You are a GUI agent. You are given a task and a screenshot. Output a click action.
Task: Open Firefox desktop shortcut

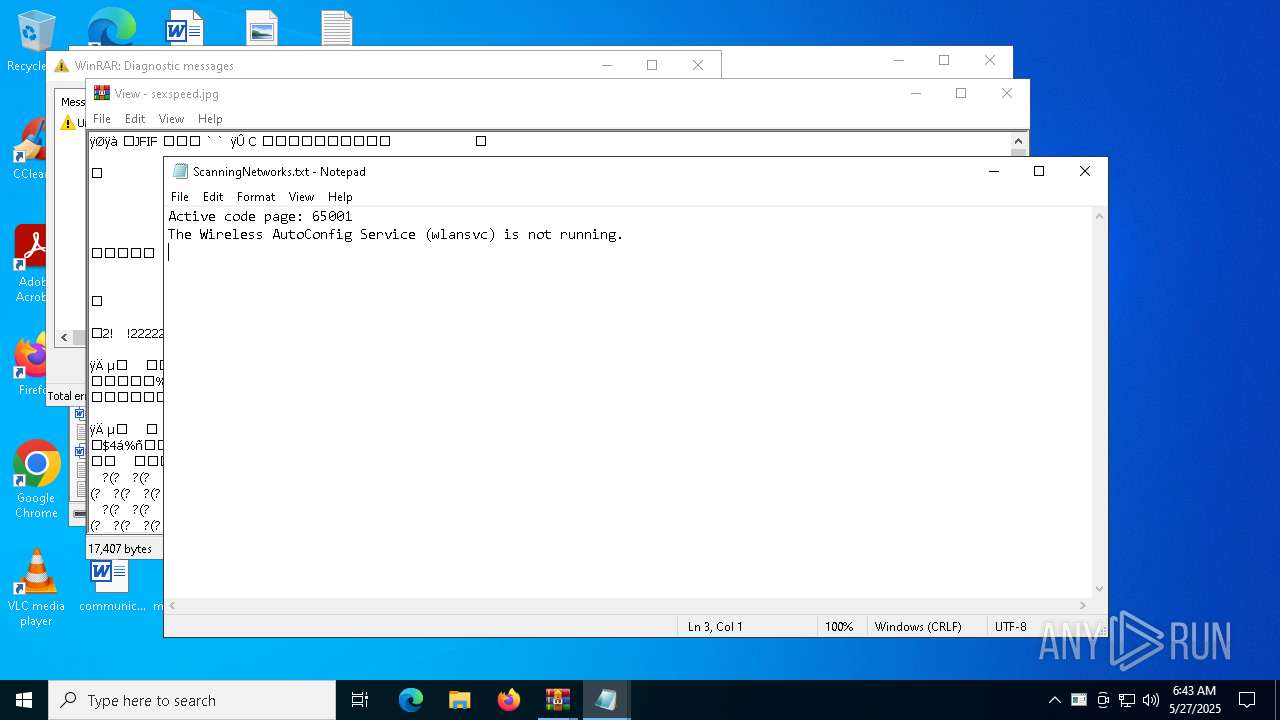[x=31, y=366]
